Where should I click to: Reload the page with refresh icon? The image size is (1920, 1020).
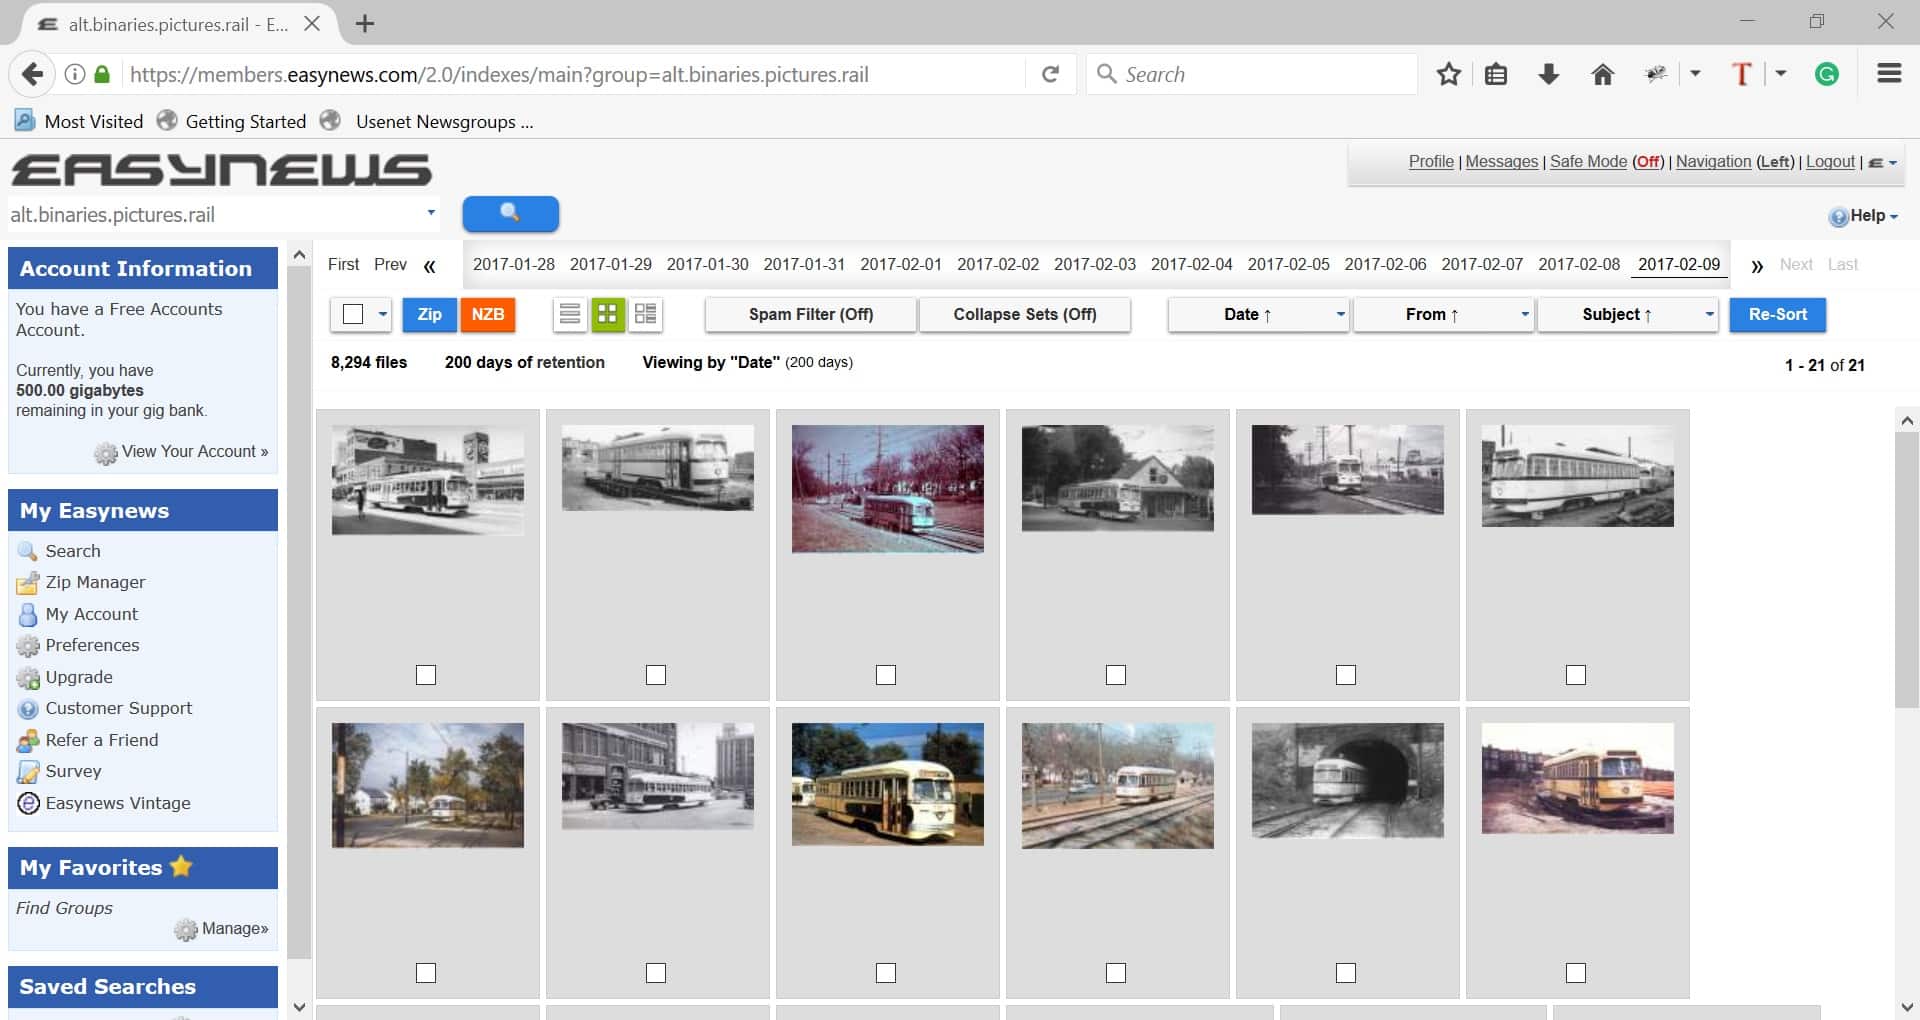1050,74
